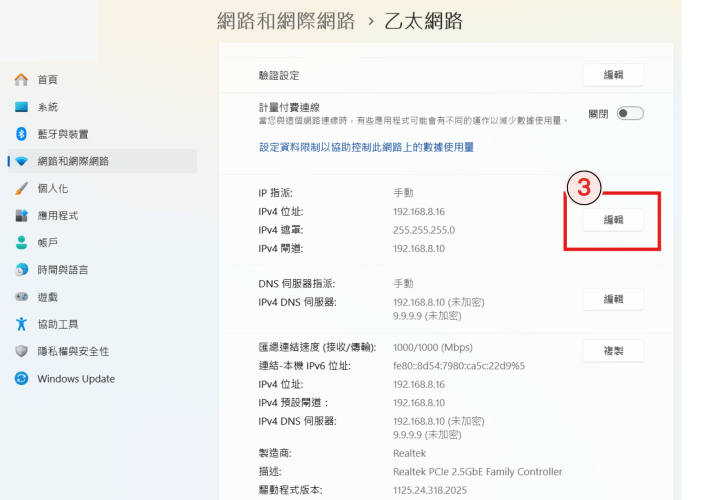Viewport: 707px width, 500px height.
Task: Open 系統 settings page
Action: (102, 107)
